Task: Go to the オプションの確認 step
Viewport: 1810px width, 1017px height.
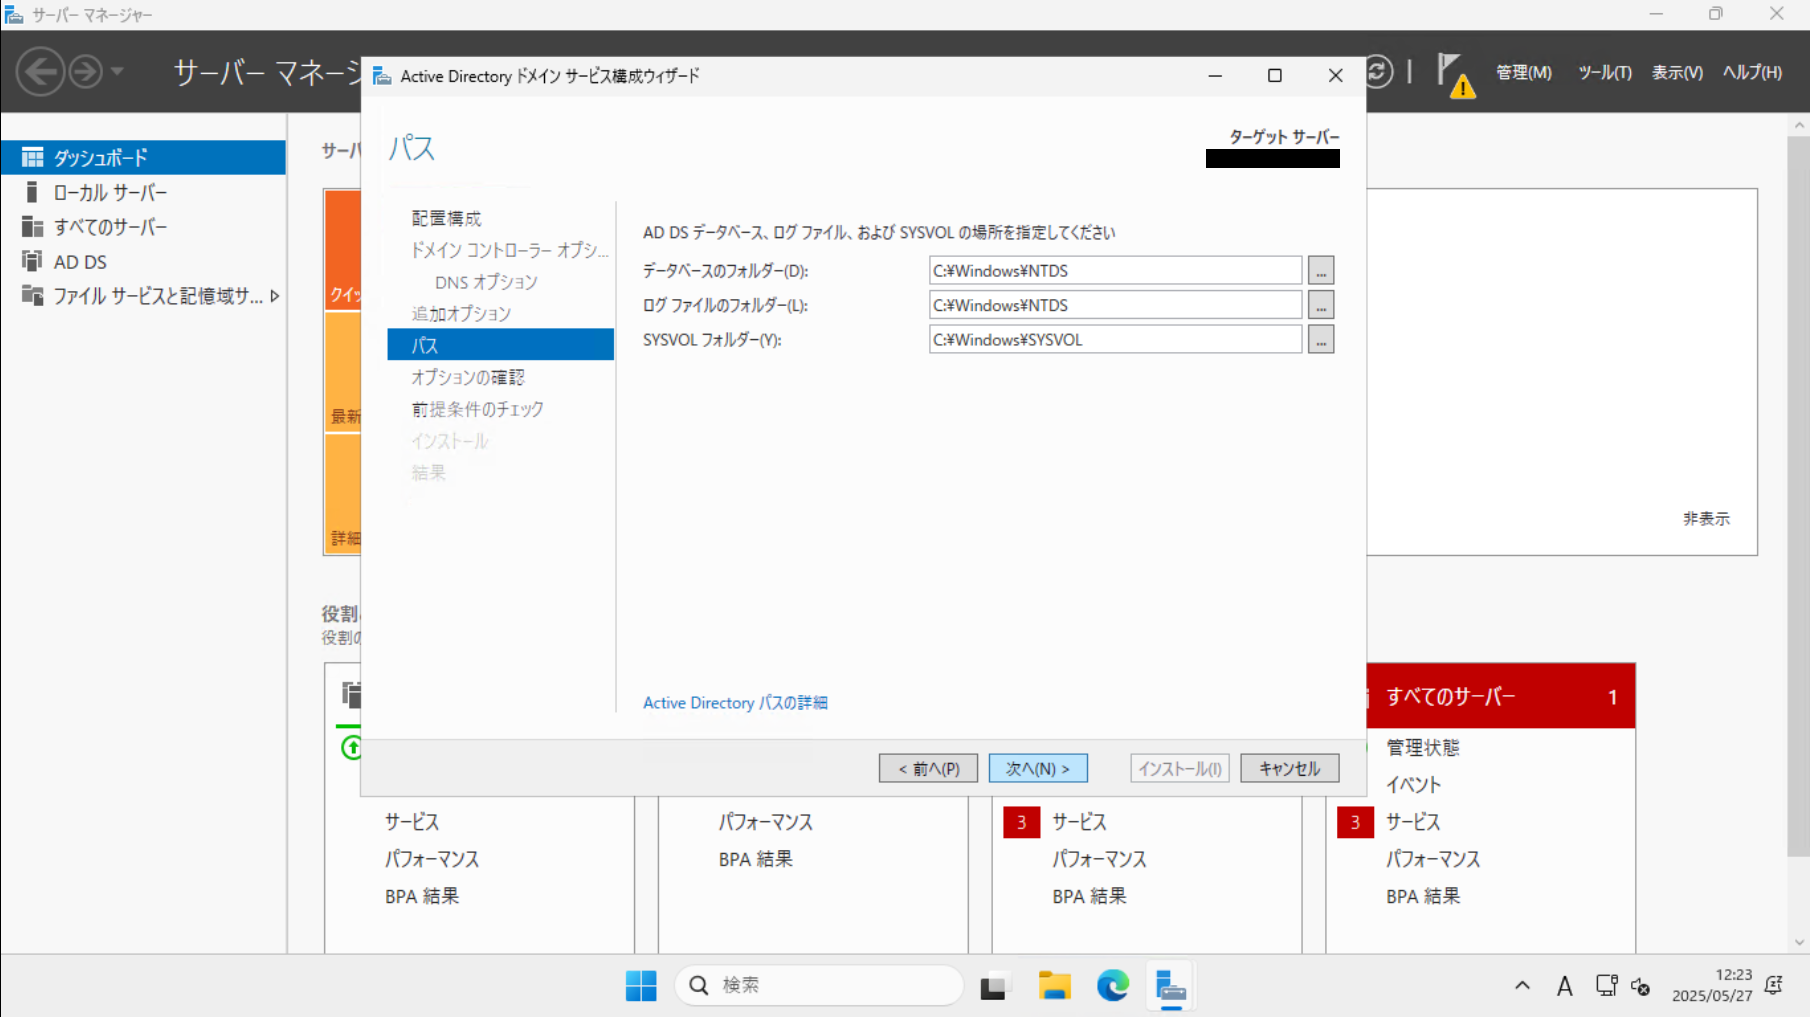Action: [x=468, y=377]
